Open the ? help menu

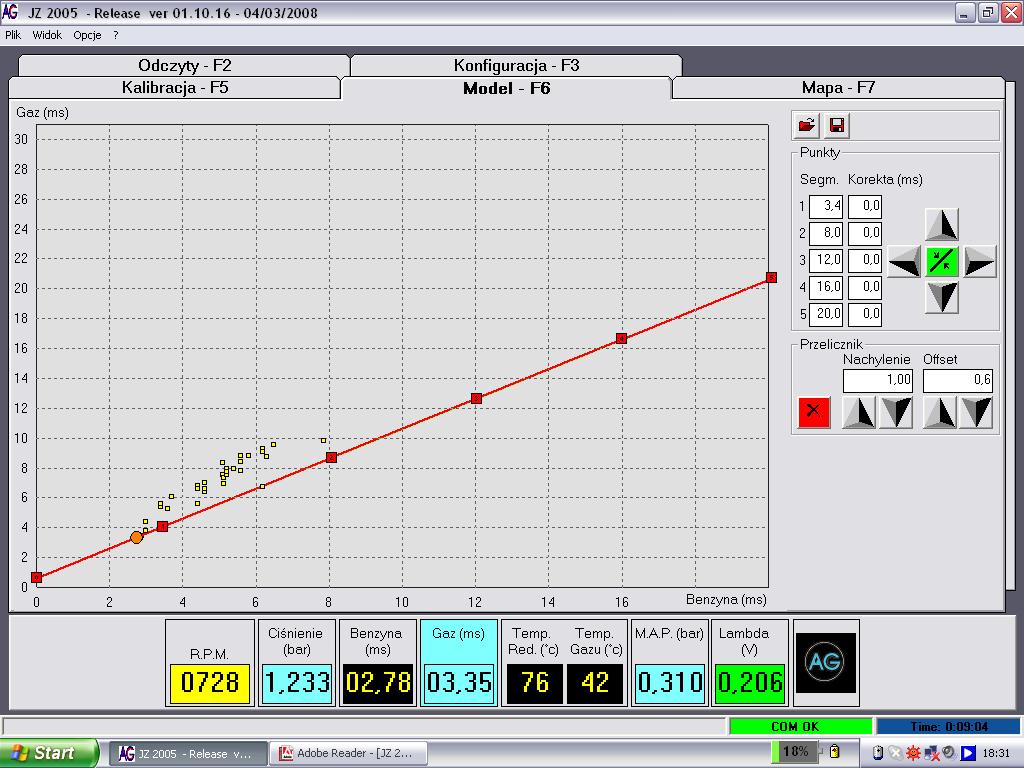[116, 35]
